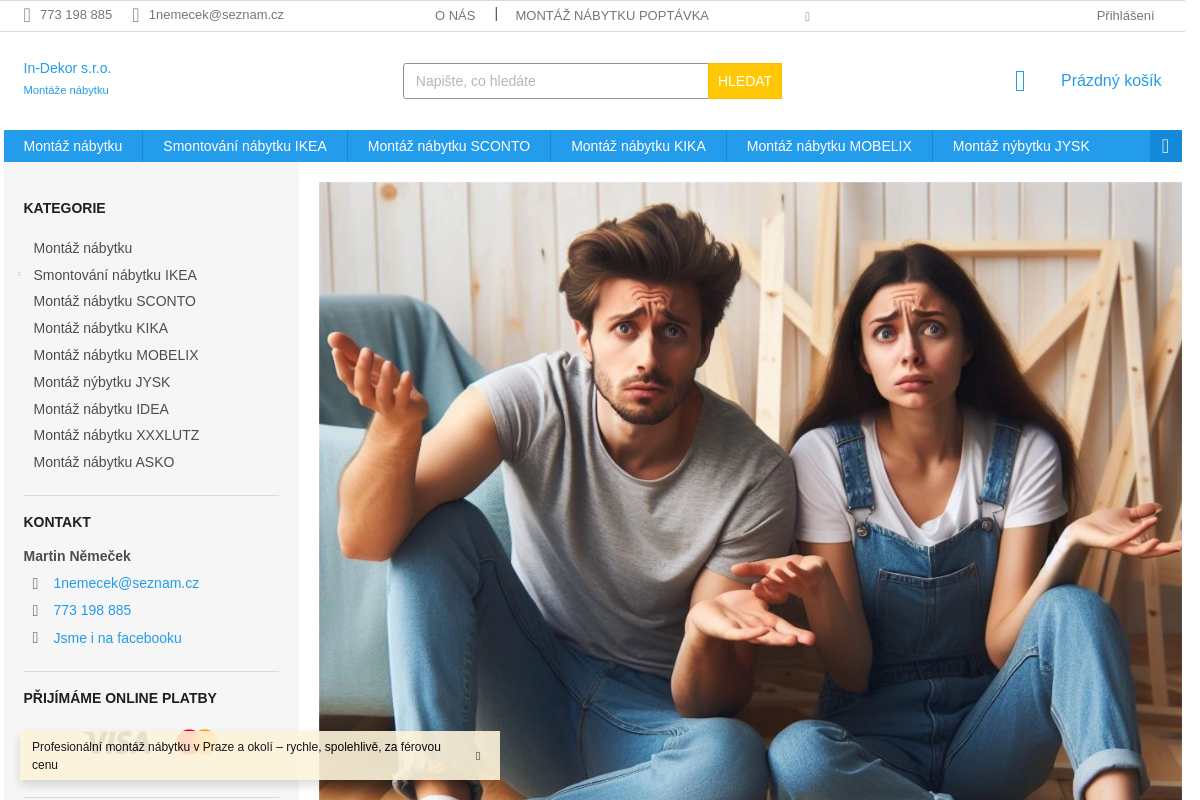
Task: Focus the search field 'Napište, co hledáte'
Action: [555, 81]
